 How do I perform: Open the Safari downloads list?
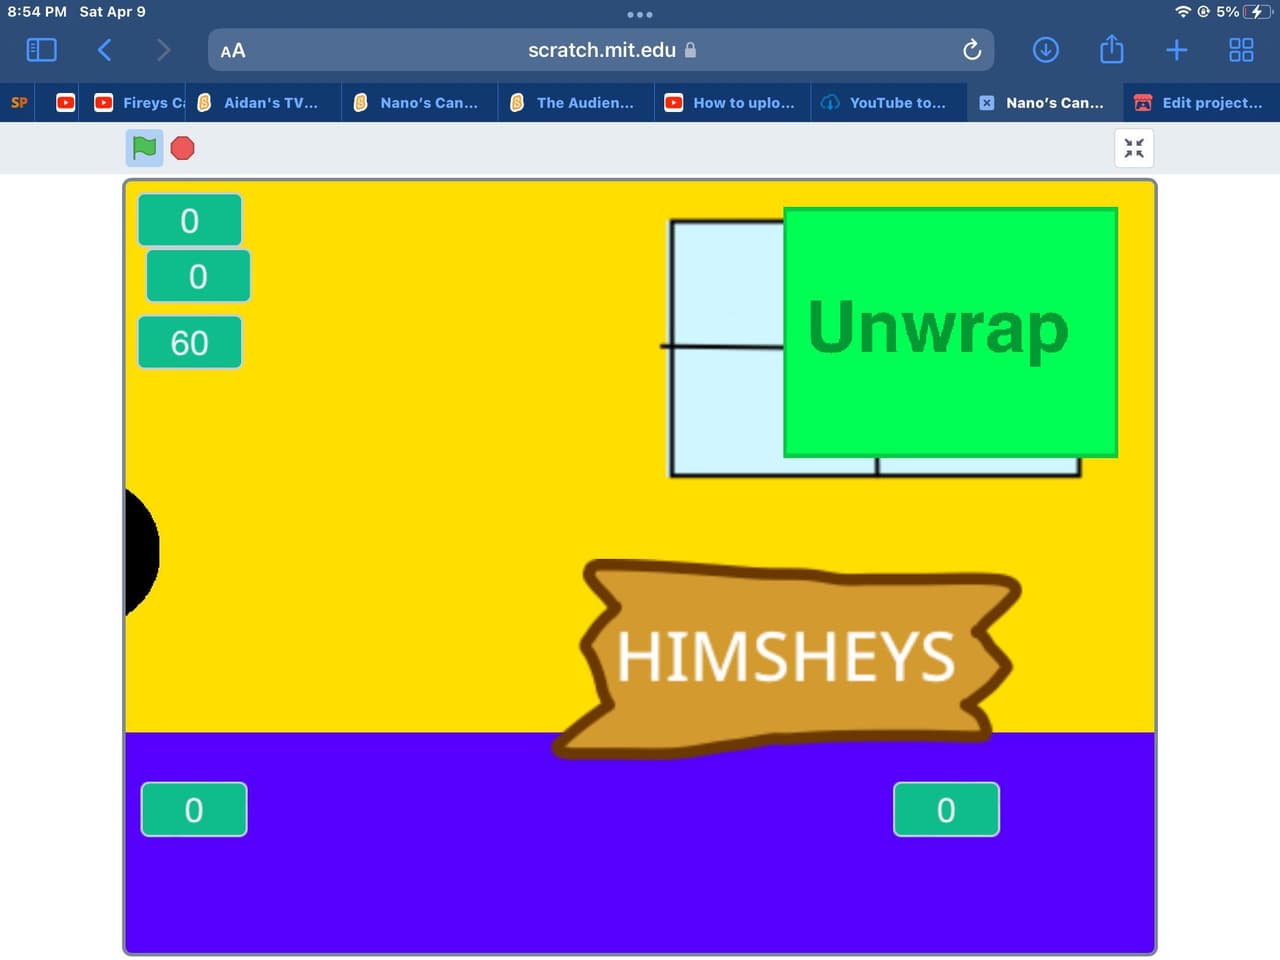point(1045,50)
